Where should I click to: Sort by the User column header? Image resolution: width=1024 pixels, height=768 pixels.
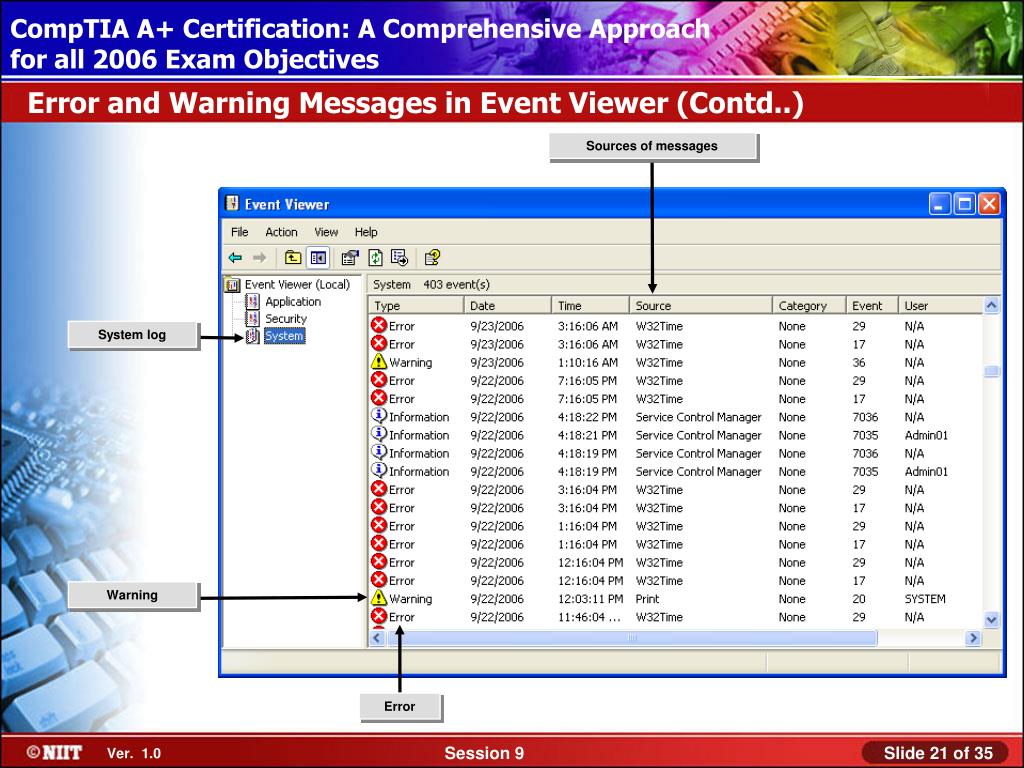941,306
